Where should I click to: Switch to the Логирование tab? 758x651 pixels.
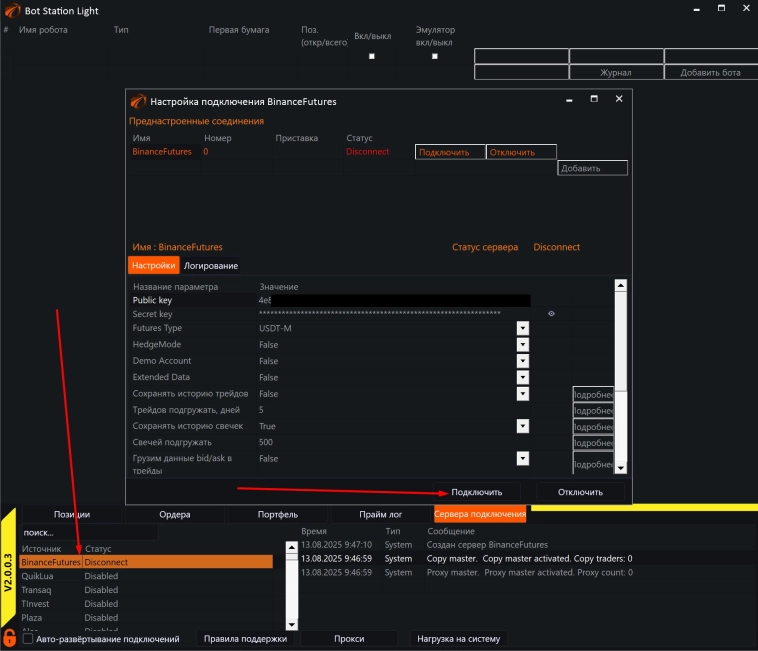(211, 266)
